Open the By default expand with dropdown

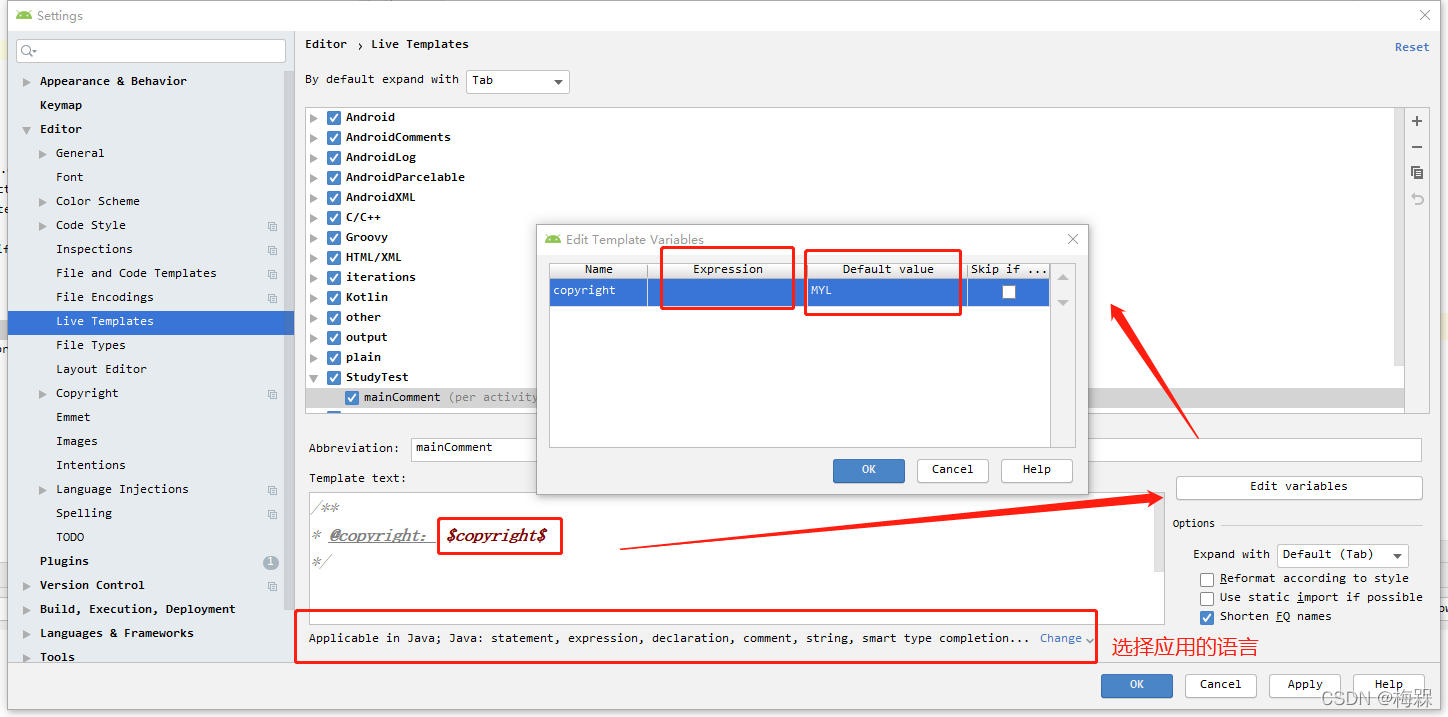517,81
